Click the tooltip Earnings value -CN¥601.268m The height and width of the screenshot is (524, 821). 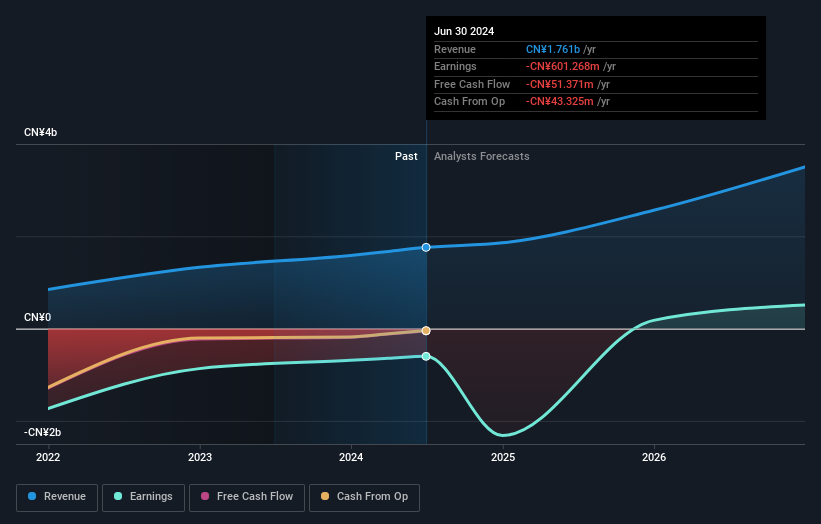(x=567, y=67)
